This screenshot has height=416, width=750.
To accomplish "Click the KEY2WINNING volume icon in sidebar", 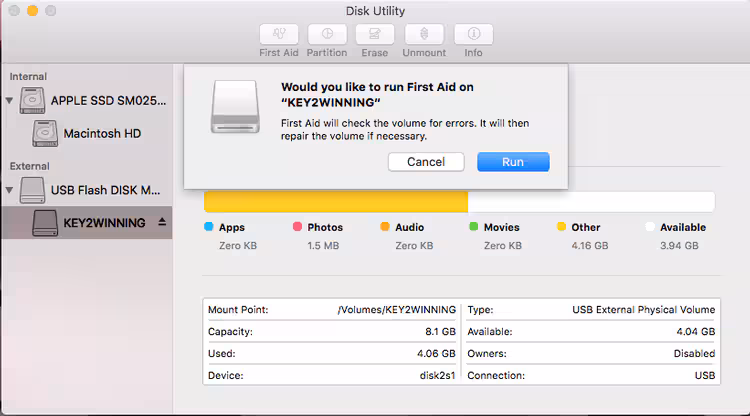I will click(x=45, y=223).
